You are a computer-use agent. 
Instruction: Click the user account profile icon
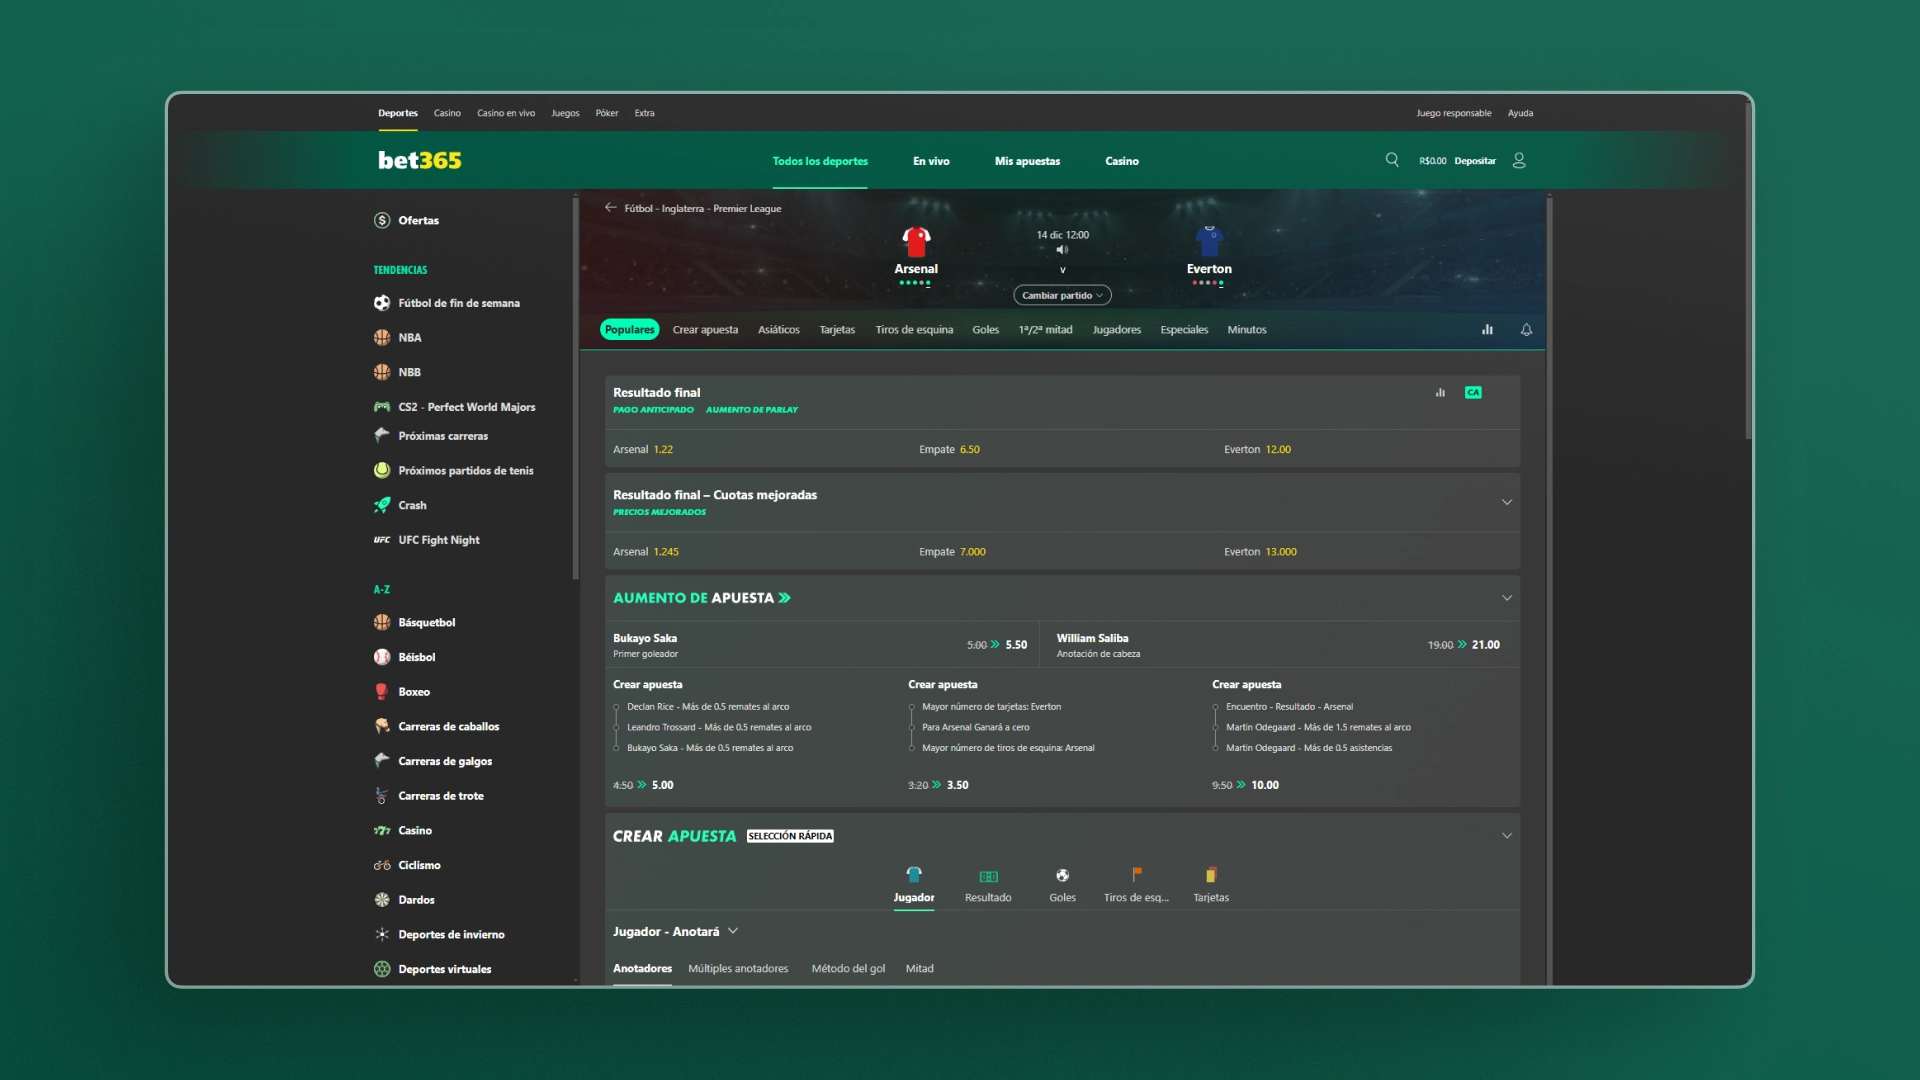coord(1520,160)
